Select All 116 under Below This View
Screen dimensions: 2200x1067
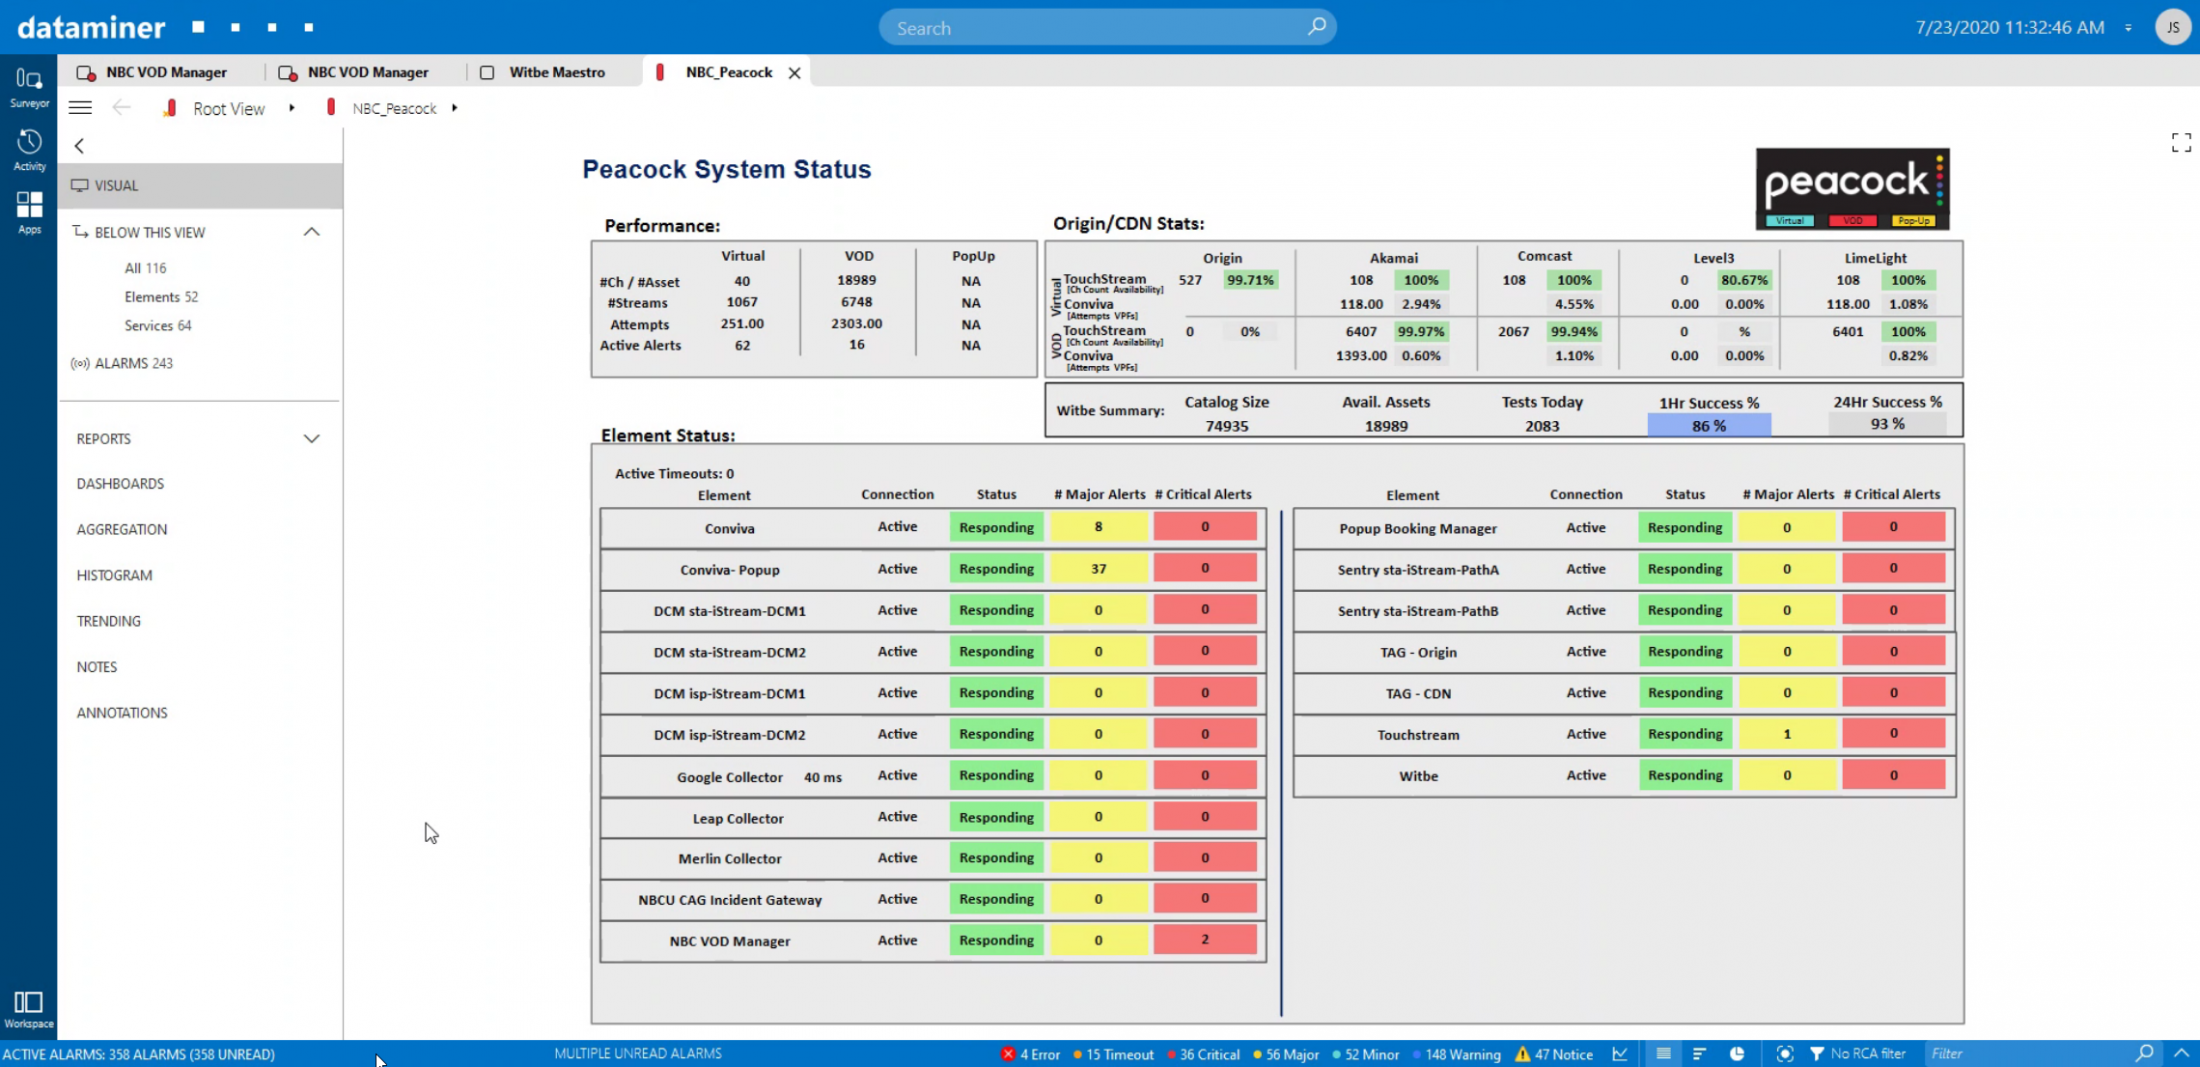click(x=145, y=268)
